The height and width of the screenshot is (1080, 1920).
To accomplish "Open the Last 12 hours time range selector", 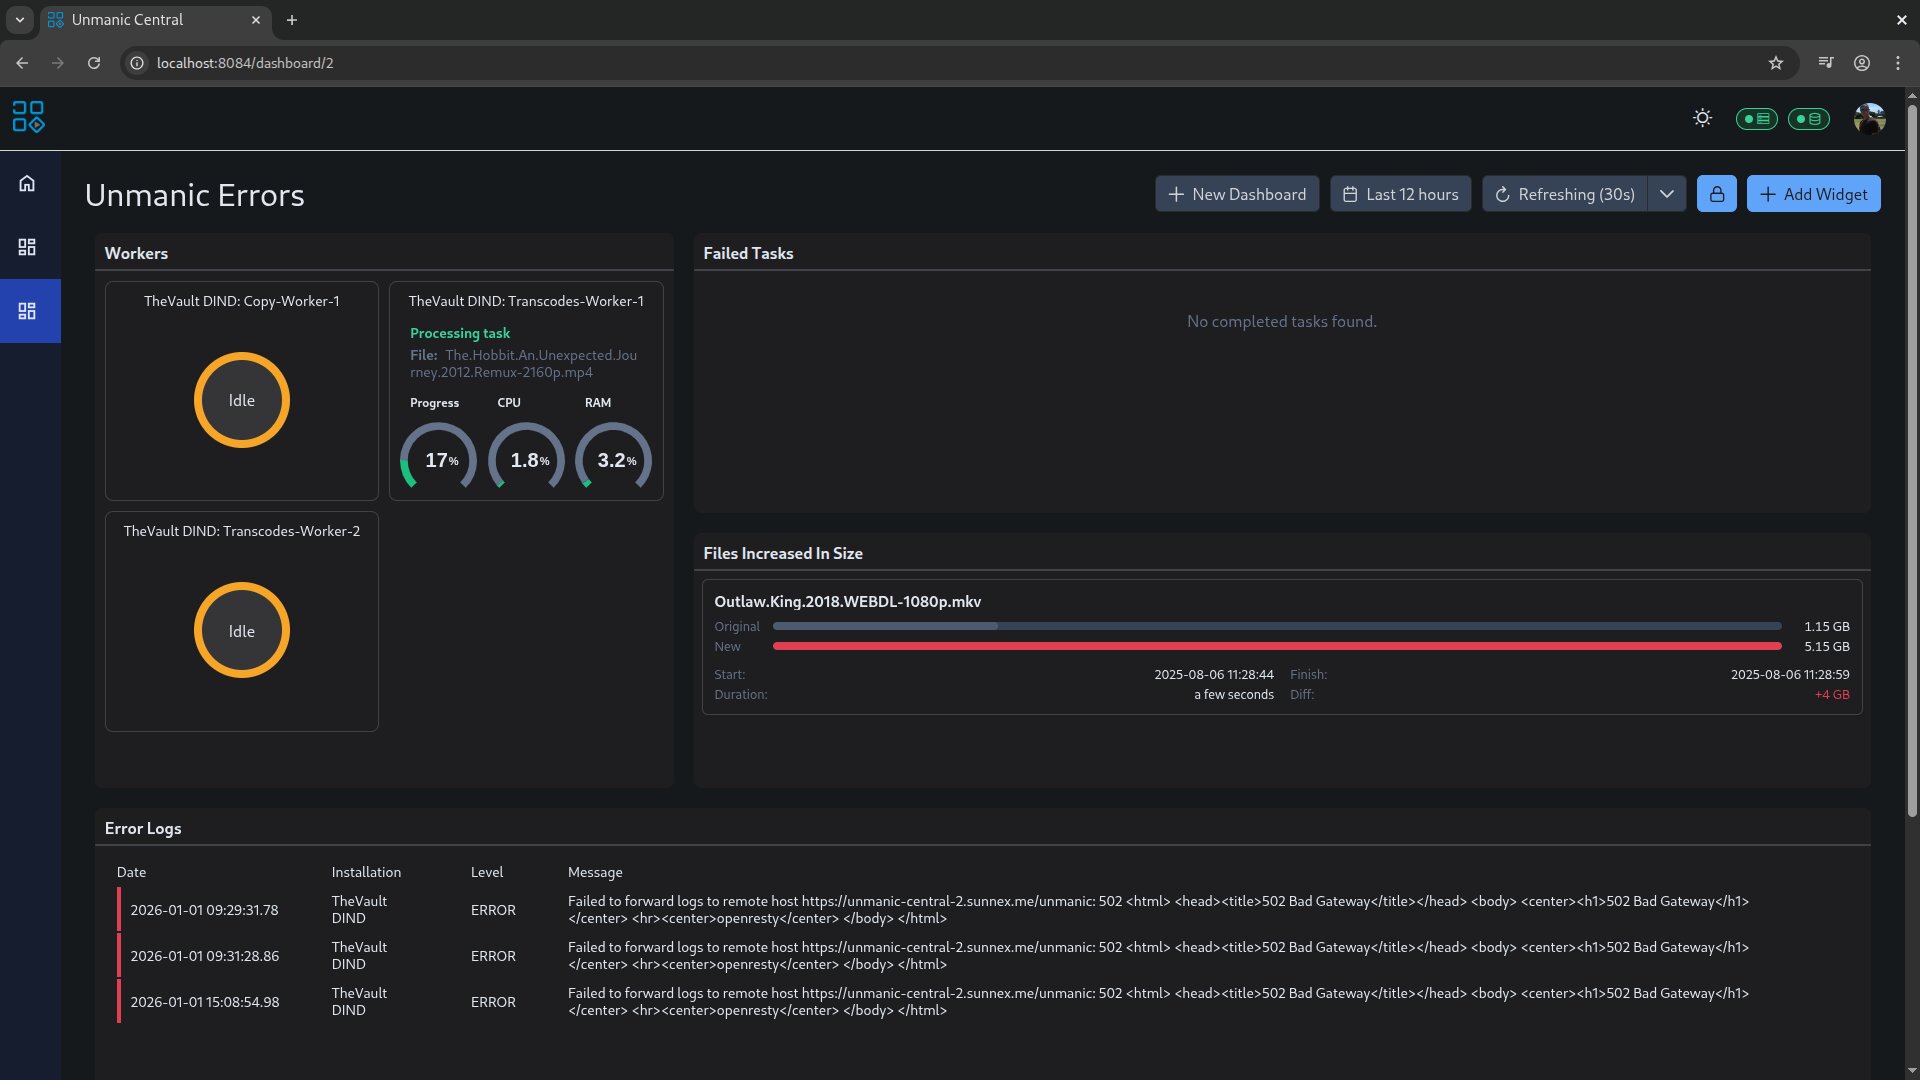I will coord(1400,193).
